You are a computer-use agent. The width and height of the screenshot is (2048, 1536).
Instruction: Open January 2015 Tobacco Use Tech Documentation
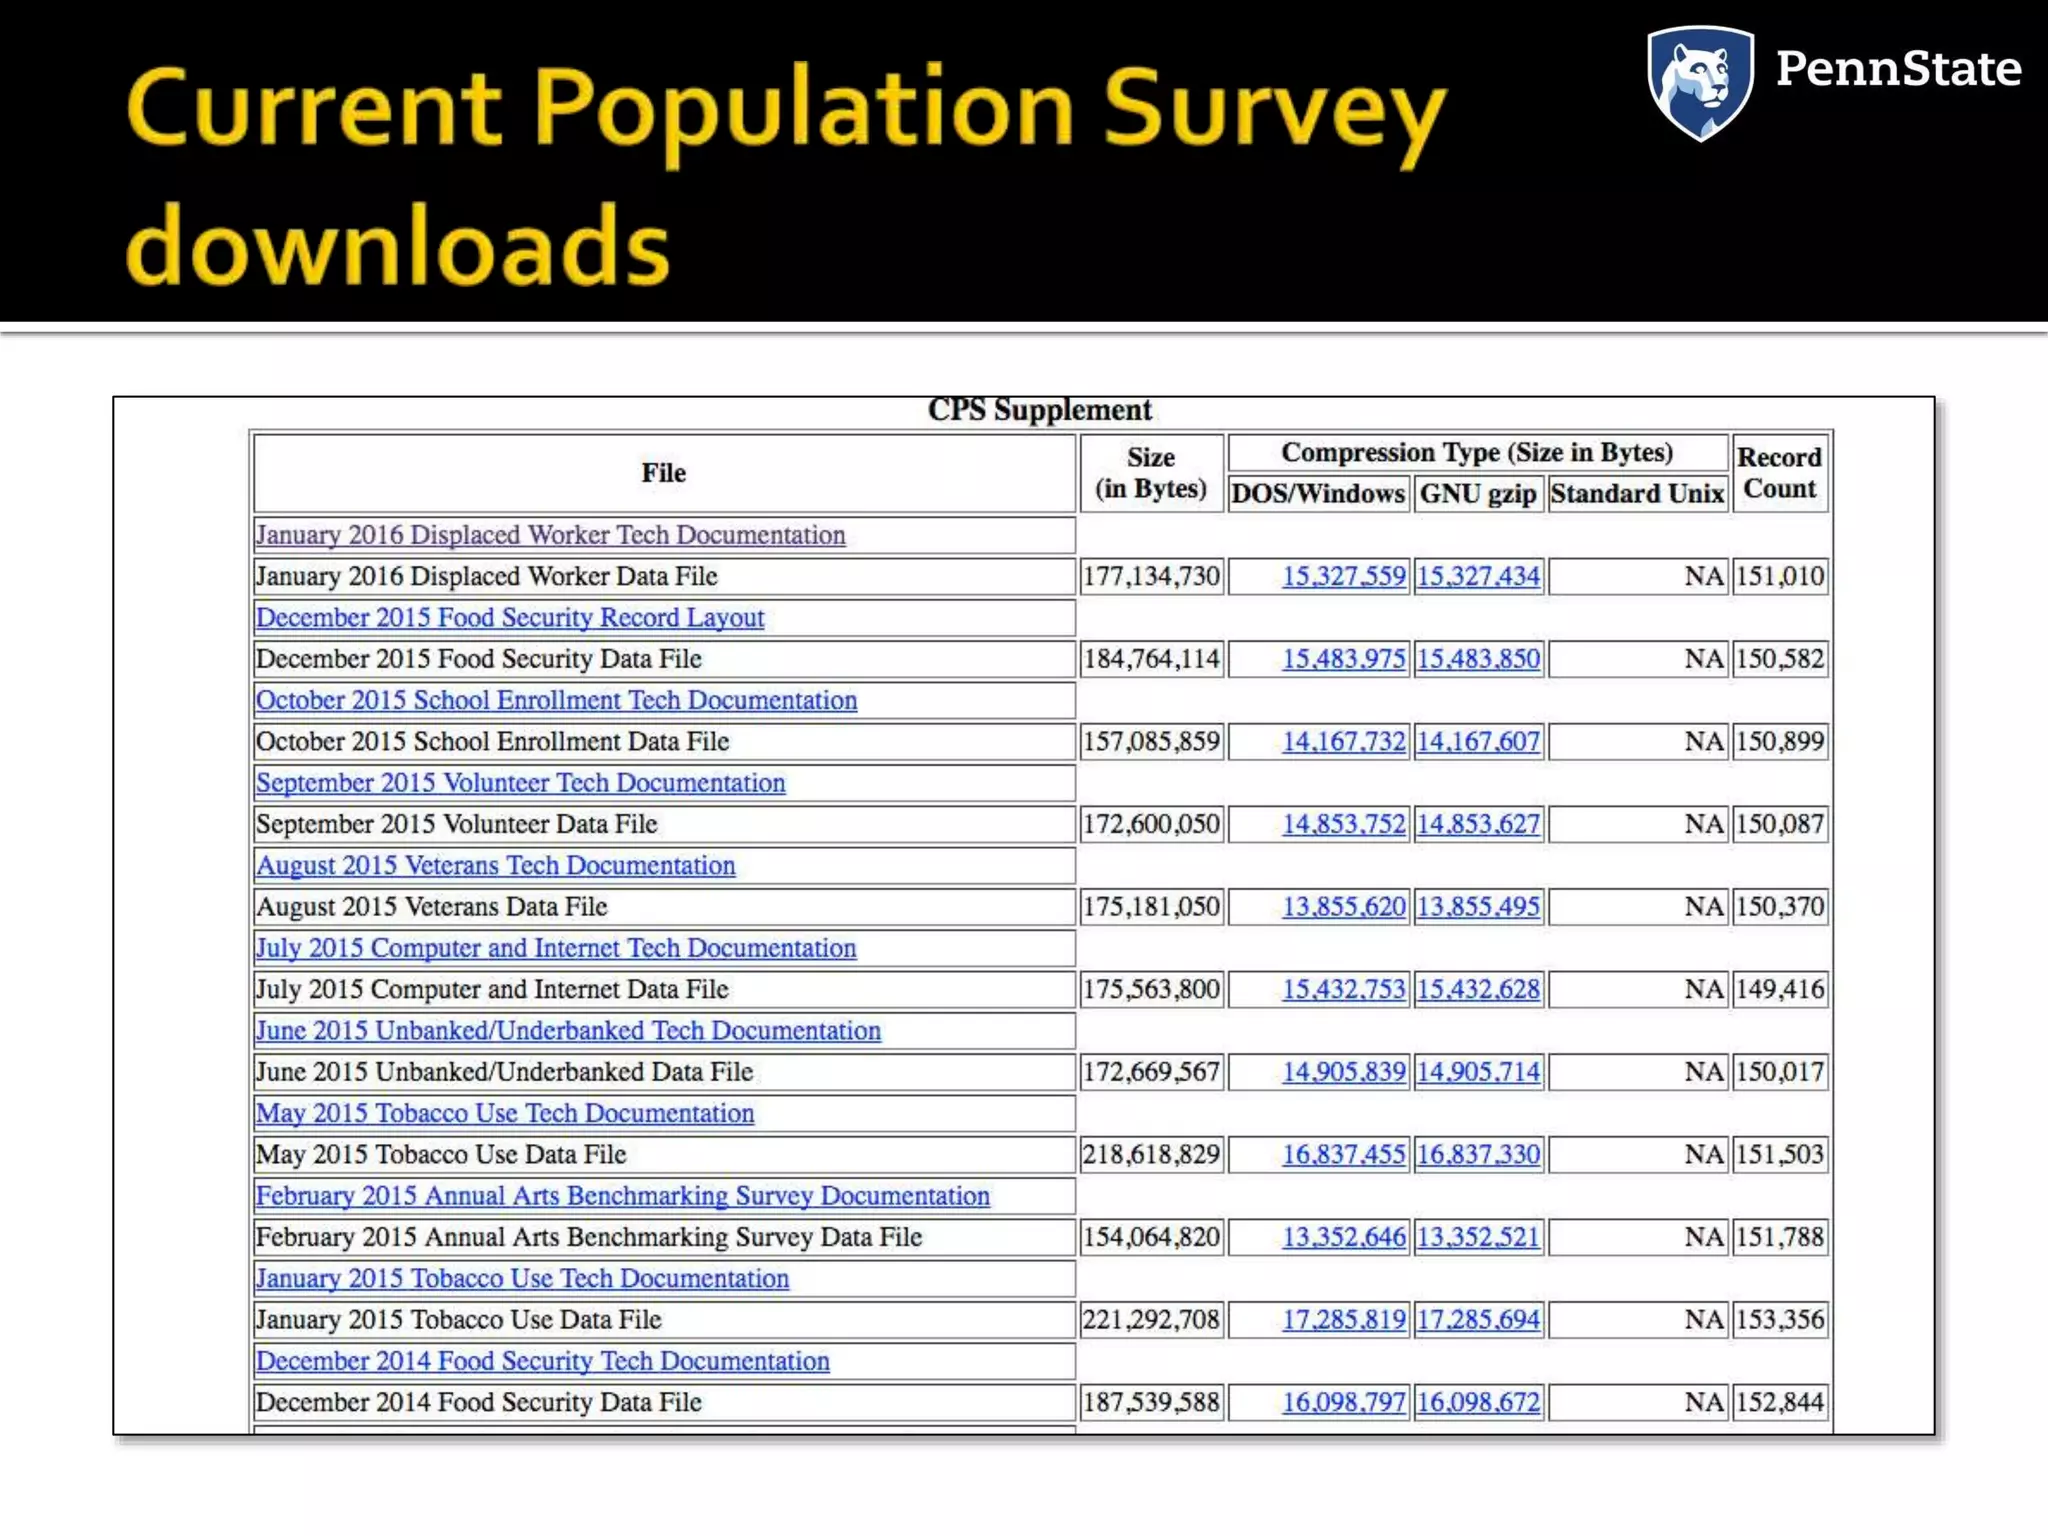pos(522,1279)
